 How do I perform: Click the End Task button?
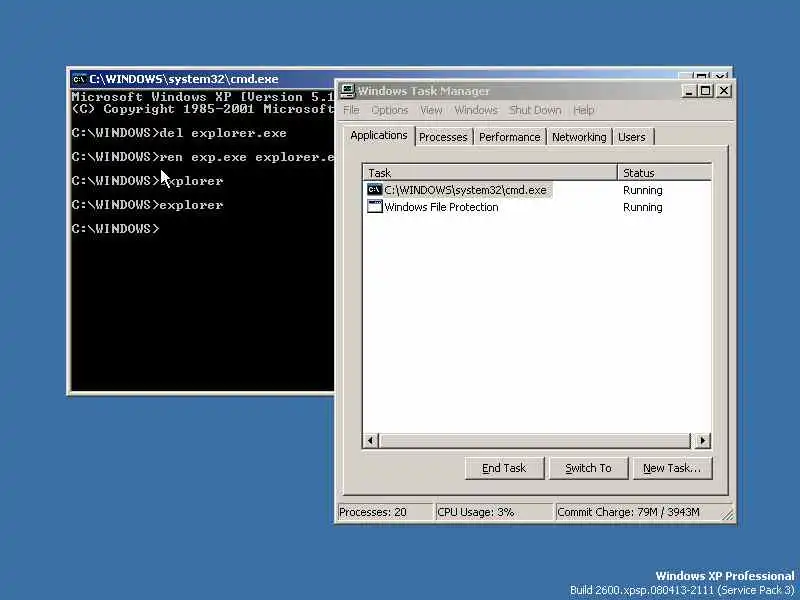click(504, 468)
